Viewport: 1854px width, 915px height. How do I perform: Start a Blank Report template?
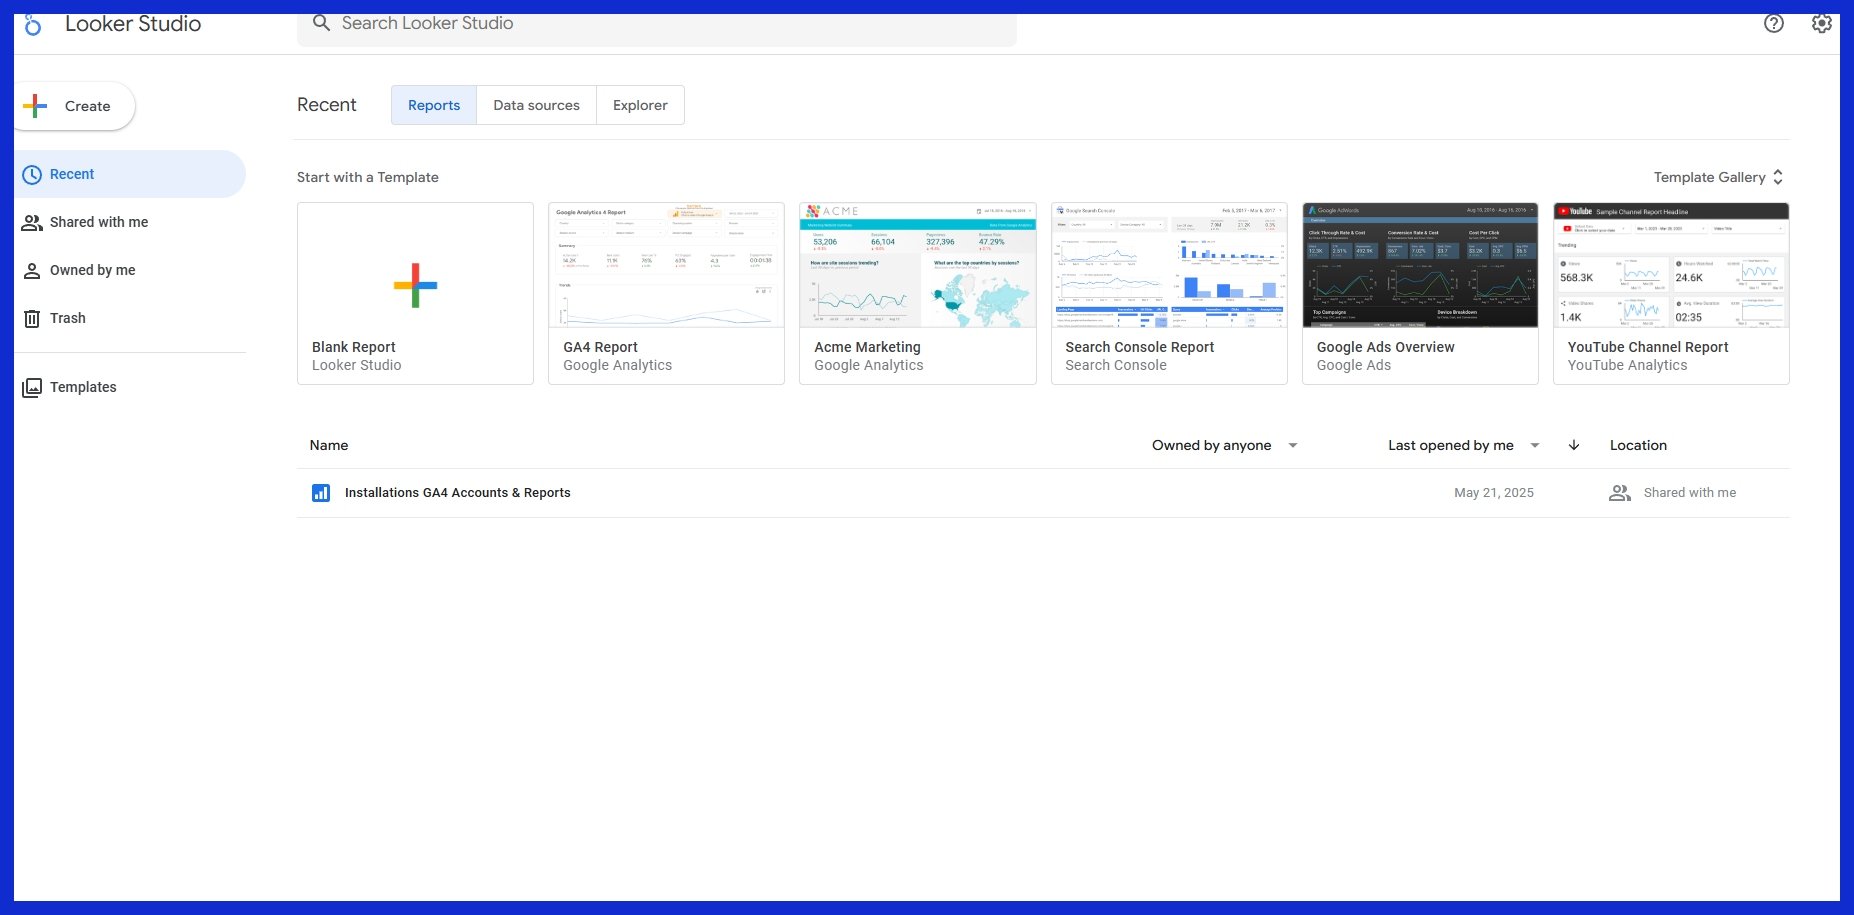pos(415,293)
